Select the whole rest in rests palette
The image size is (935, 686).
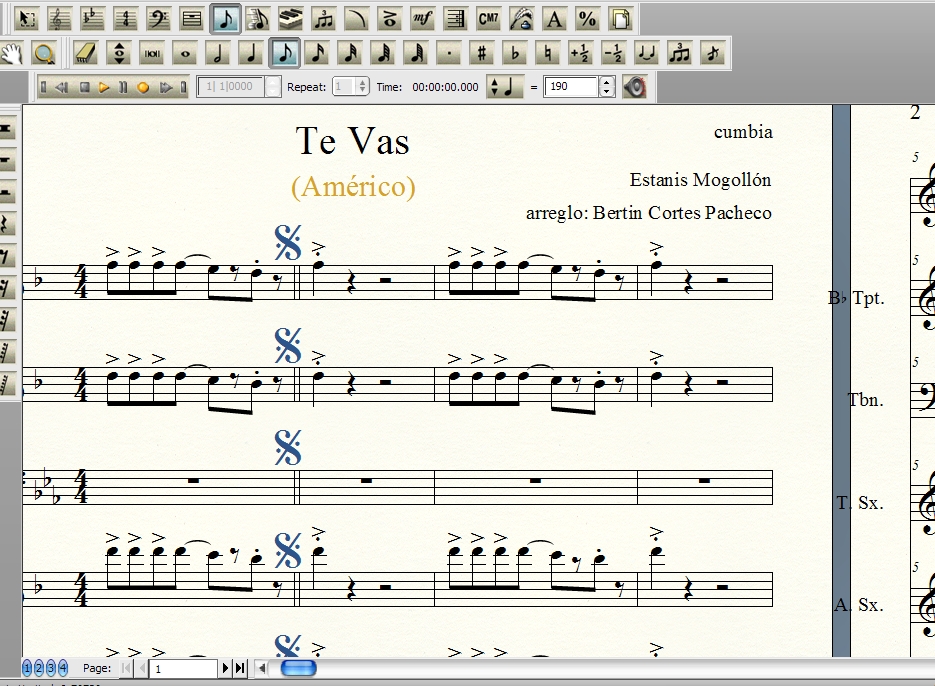[x=6, y=160]
